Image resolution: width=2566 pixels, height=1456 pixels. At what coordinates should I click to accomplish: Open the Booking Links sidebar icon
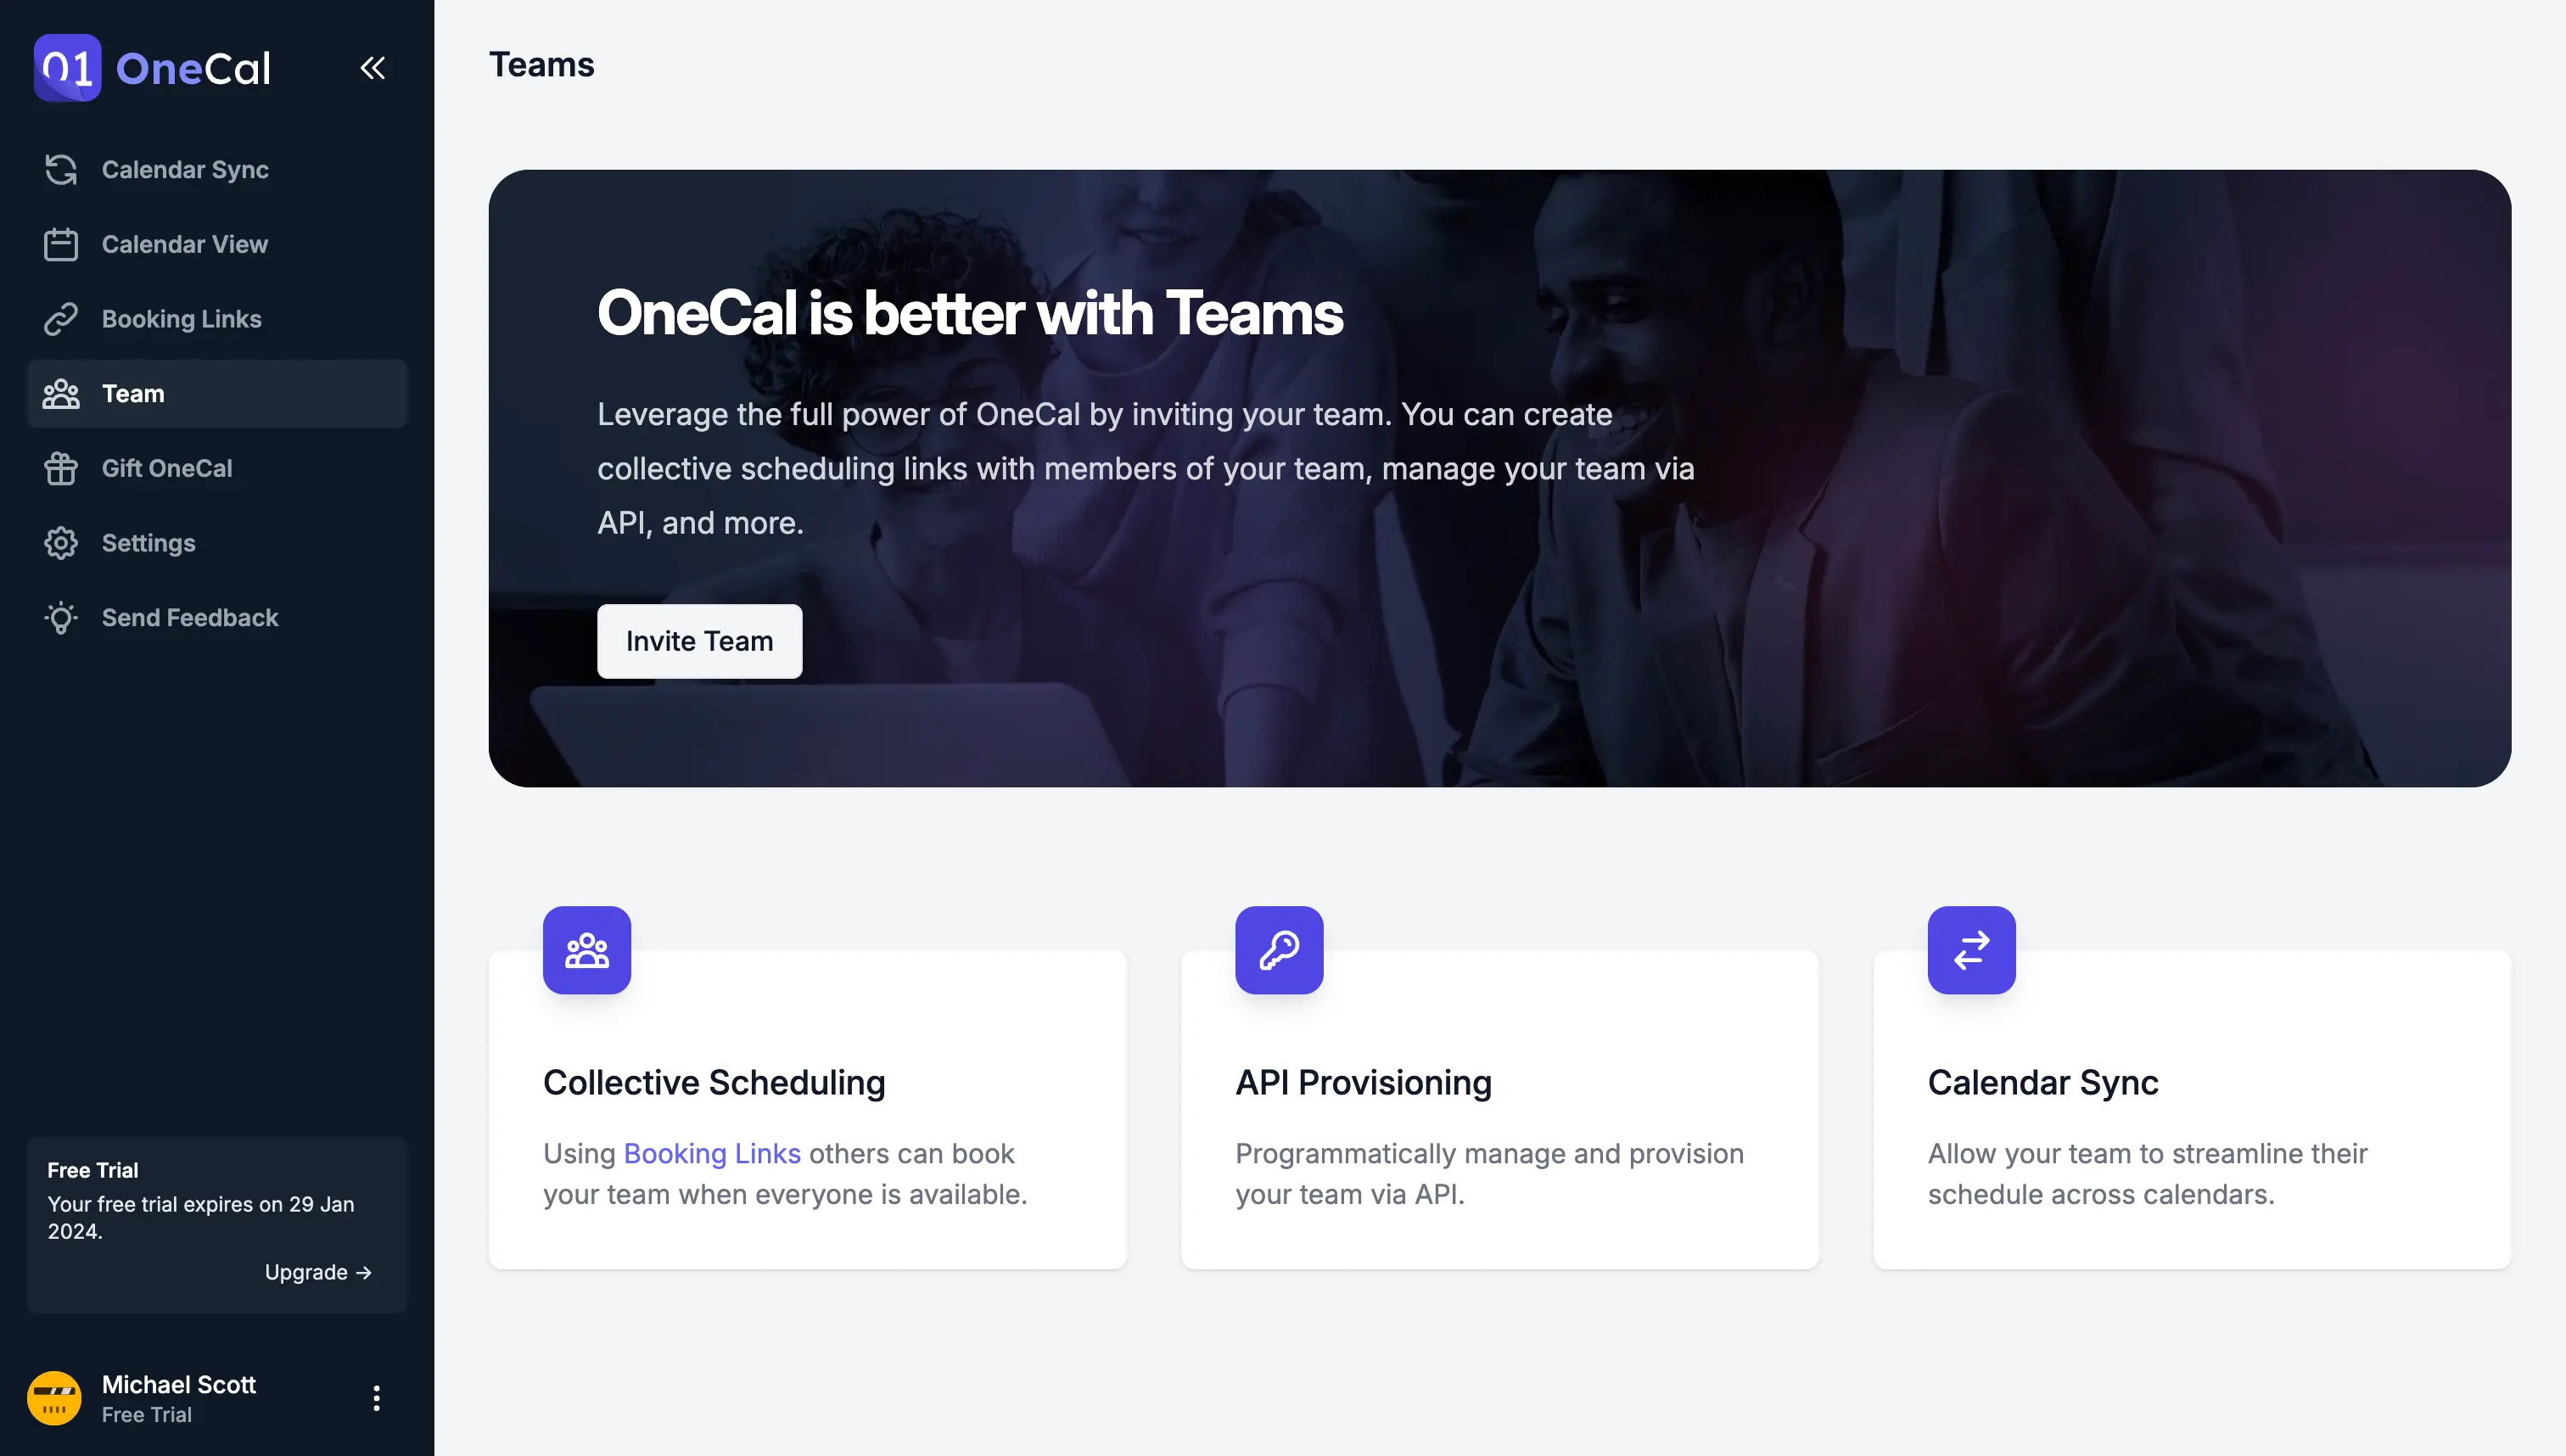coord(60,319)
